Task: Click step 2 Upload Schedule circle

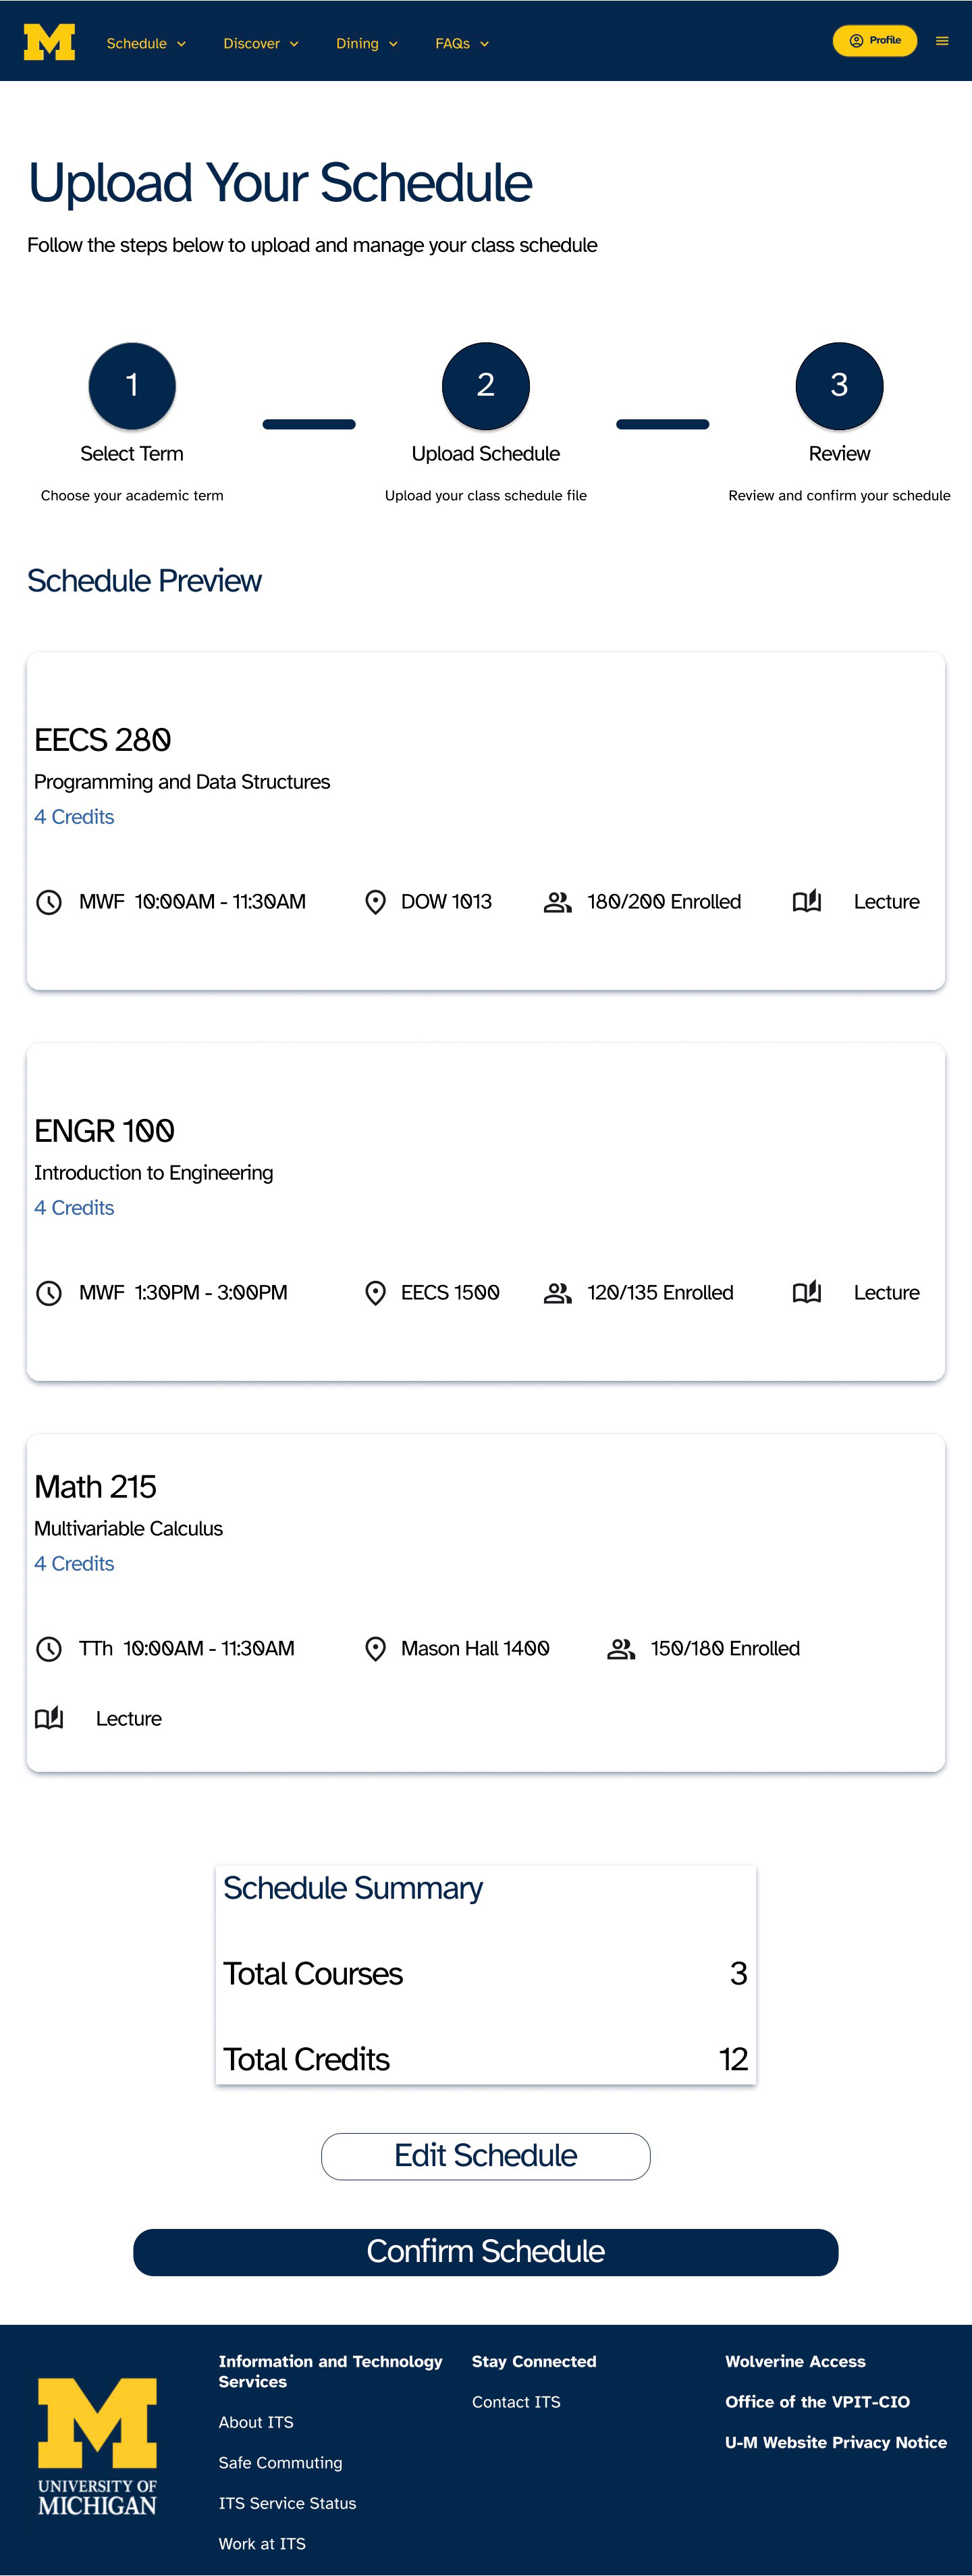Action: point(485,386)
